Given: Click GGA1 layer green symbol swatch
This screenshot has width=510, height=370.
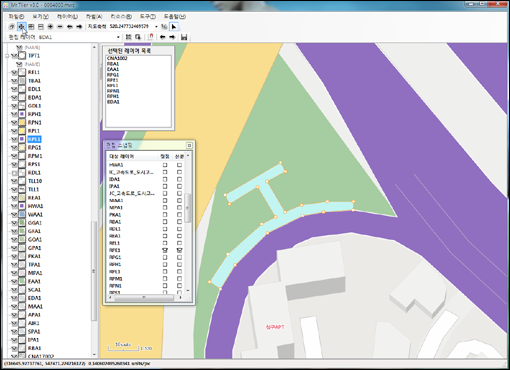Looking at the screenshot, I should (22, 223).
